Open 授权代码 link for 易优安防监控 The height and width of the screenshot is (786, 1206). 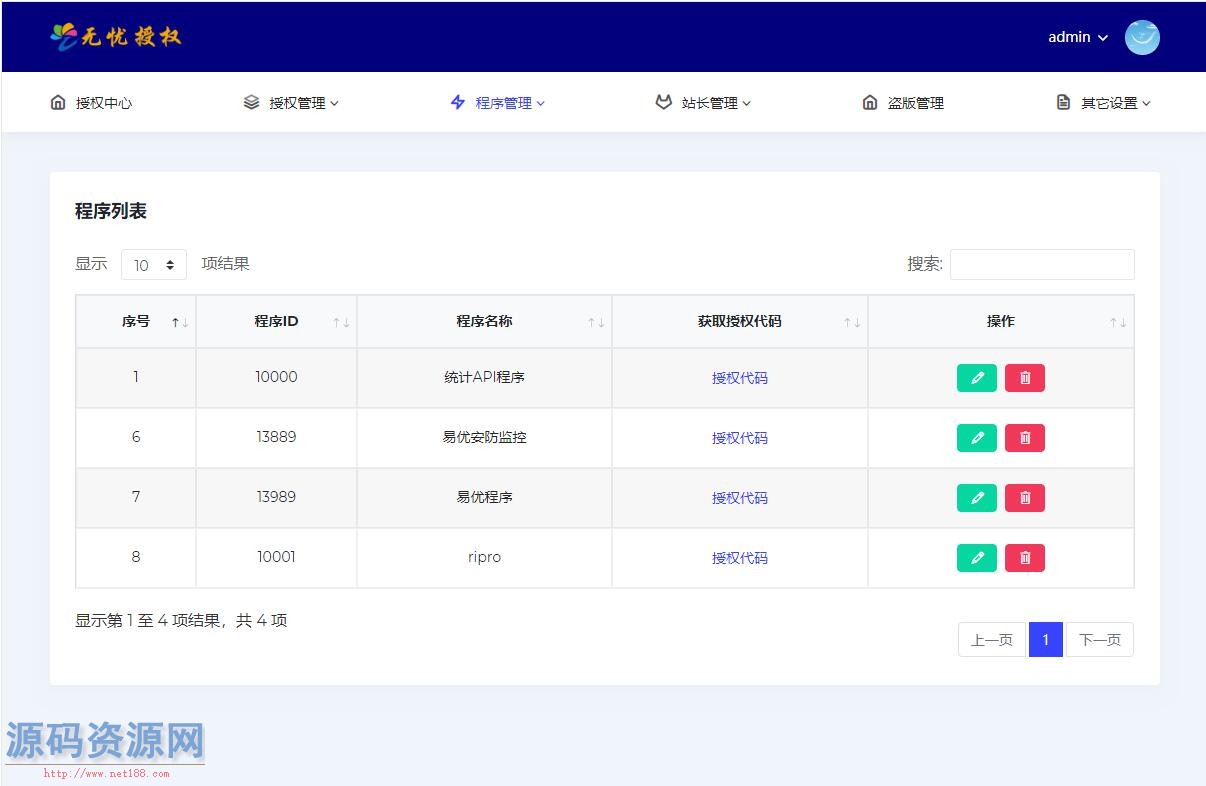[740, 438]
